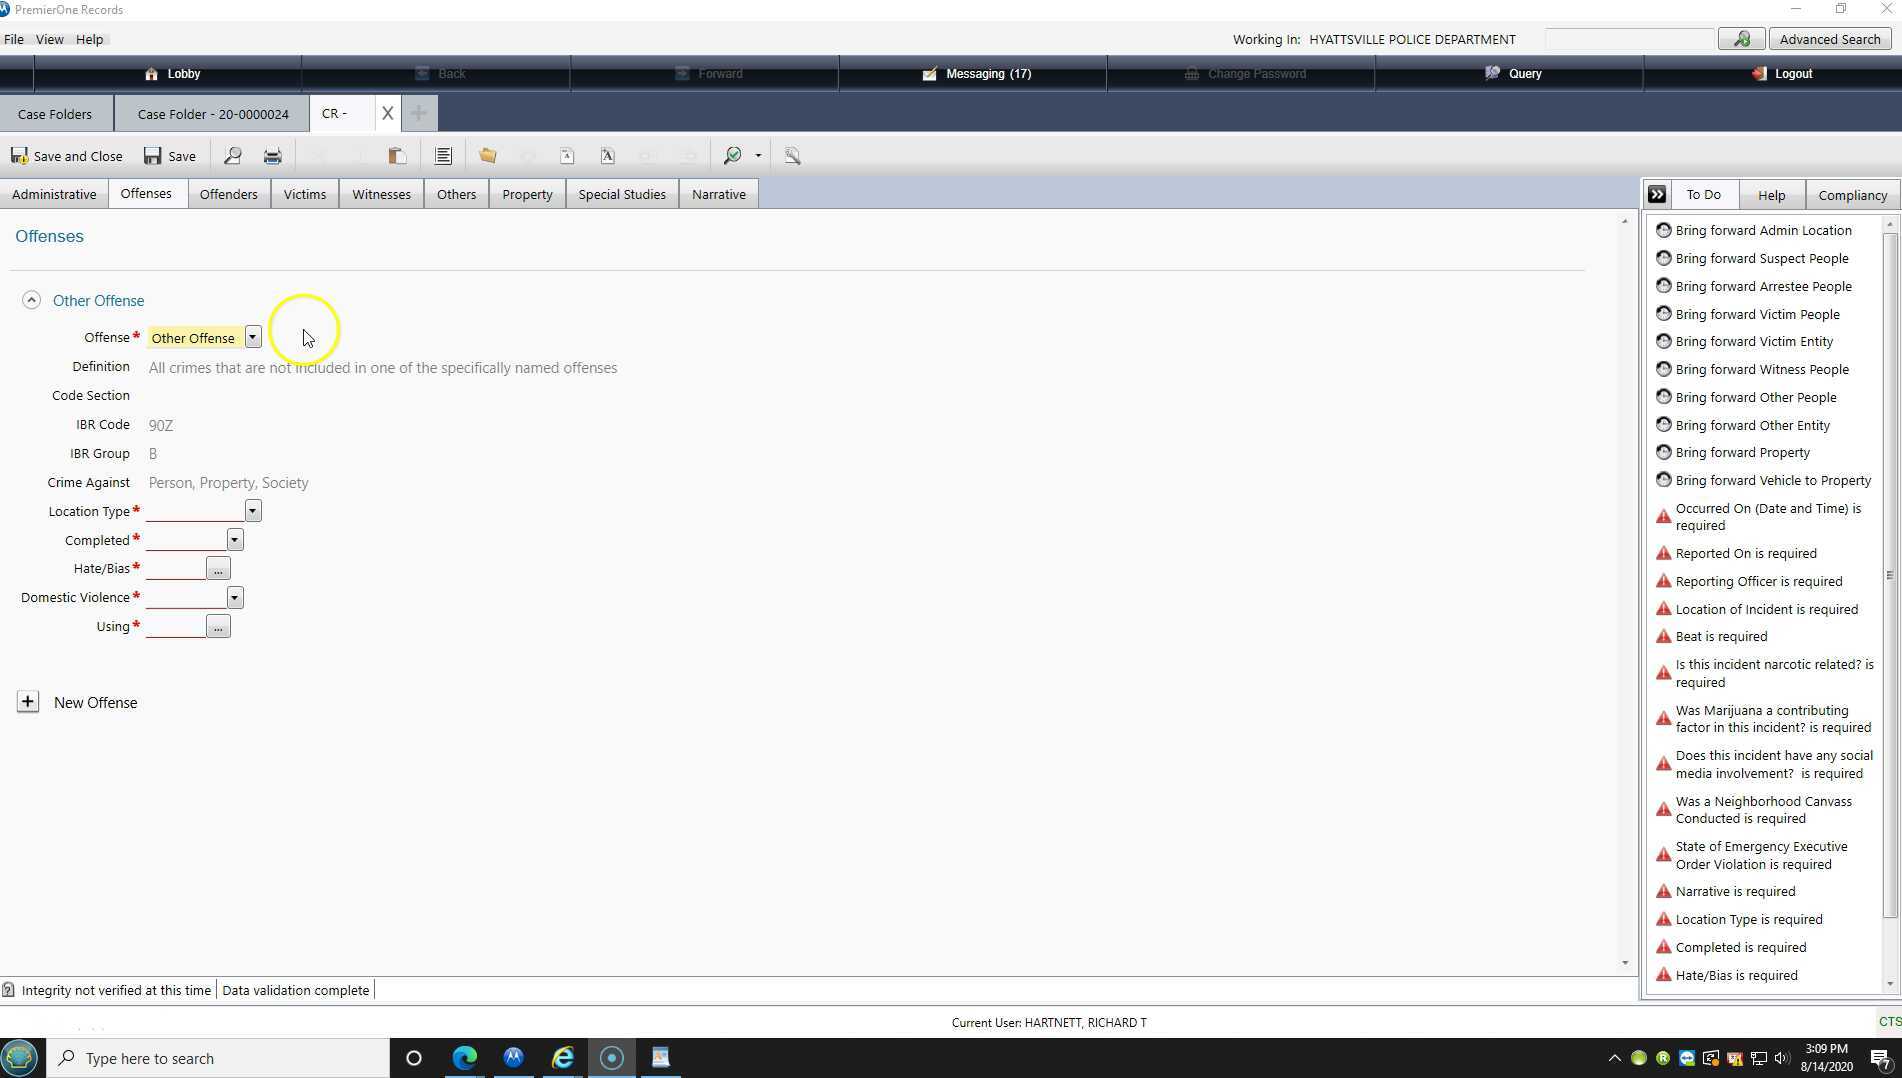Image resolution: width=1902 pixels, height=1078 pixels.
Task: Open the folder icon in toolbar
Action: click(487, 156)
